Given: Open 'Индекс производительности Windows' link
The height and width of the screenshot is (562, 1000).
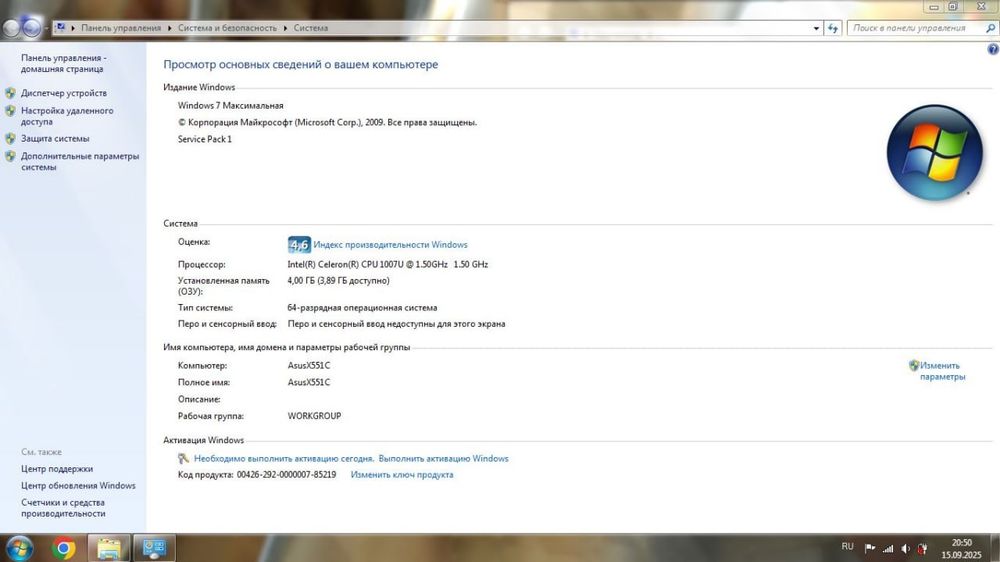Looking at the screenshot, I should coord(390,245).
